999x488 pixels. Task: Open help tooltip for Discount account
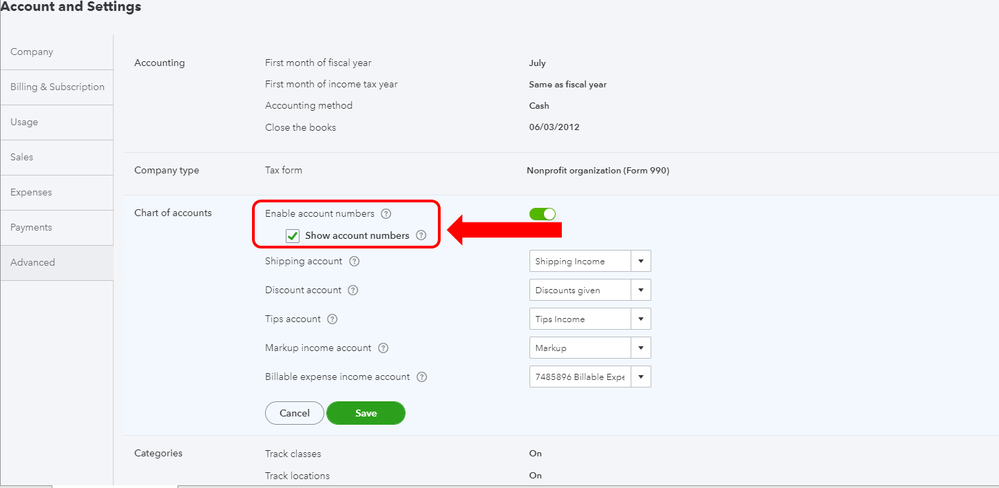(354, 291)
